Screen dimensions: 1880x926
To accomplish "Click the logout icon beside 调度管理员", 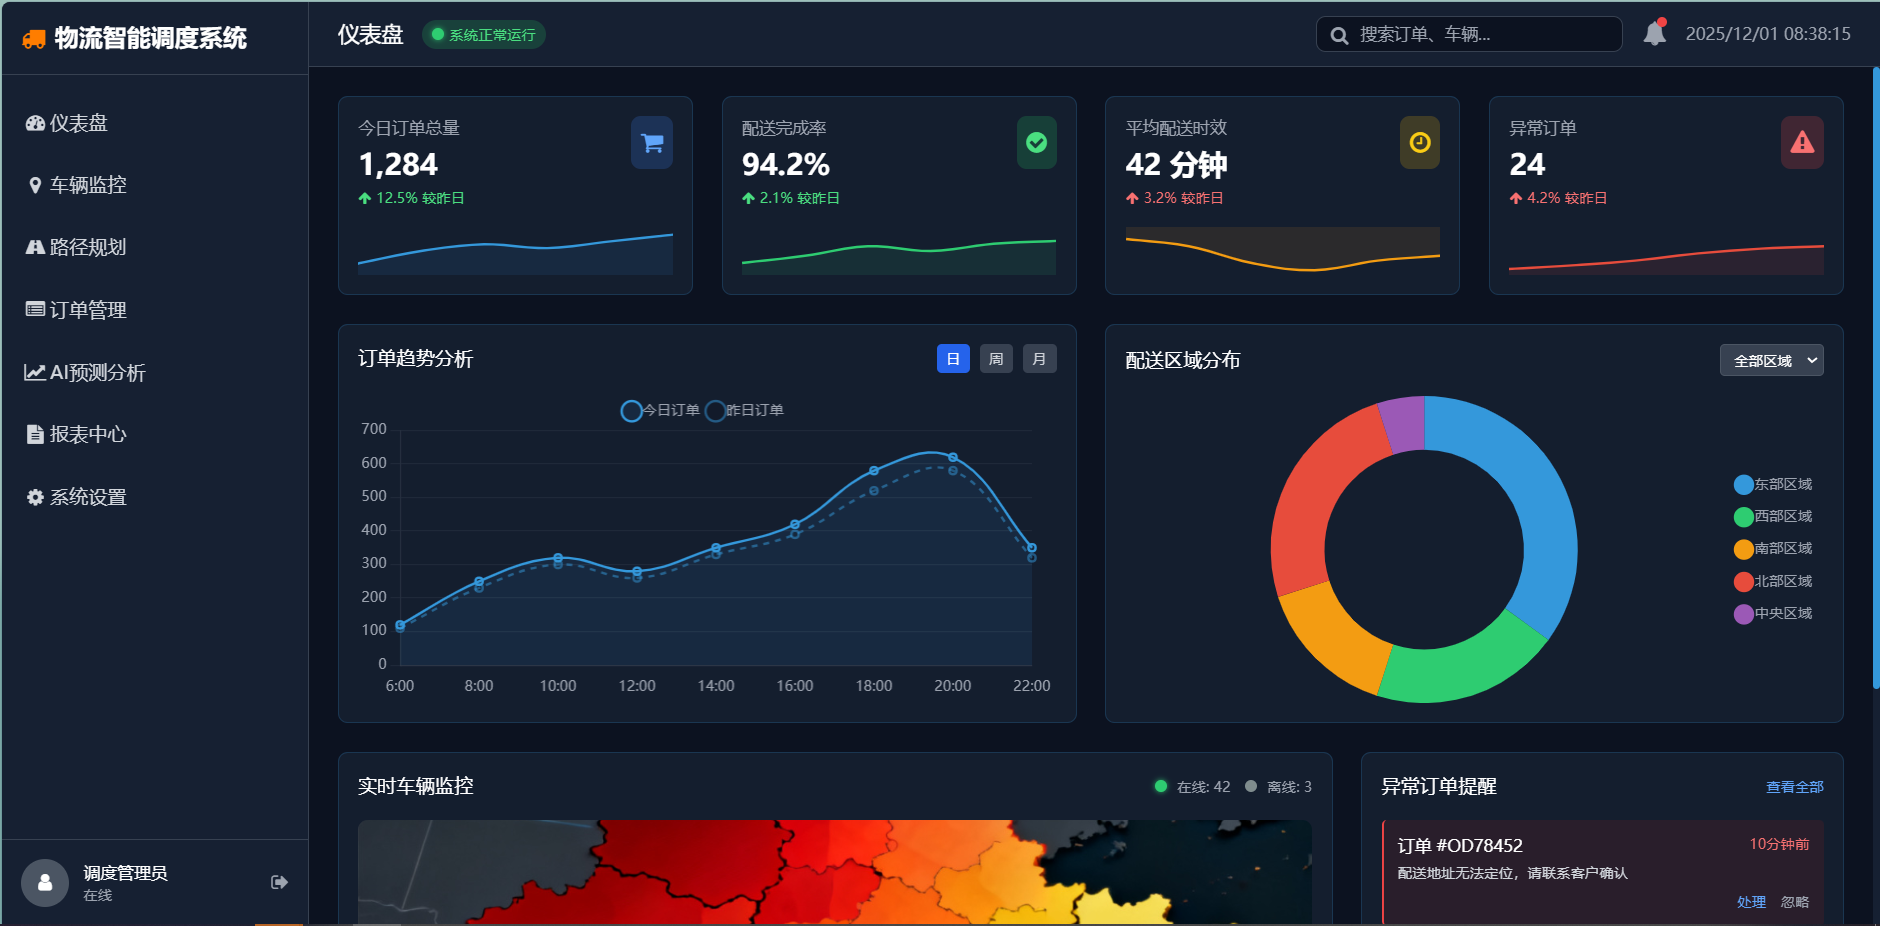I will coord(279,882).
